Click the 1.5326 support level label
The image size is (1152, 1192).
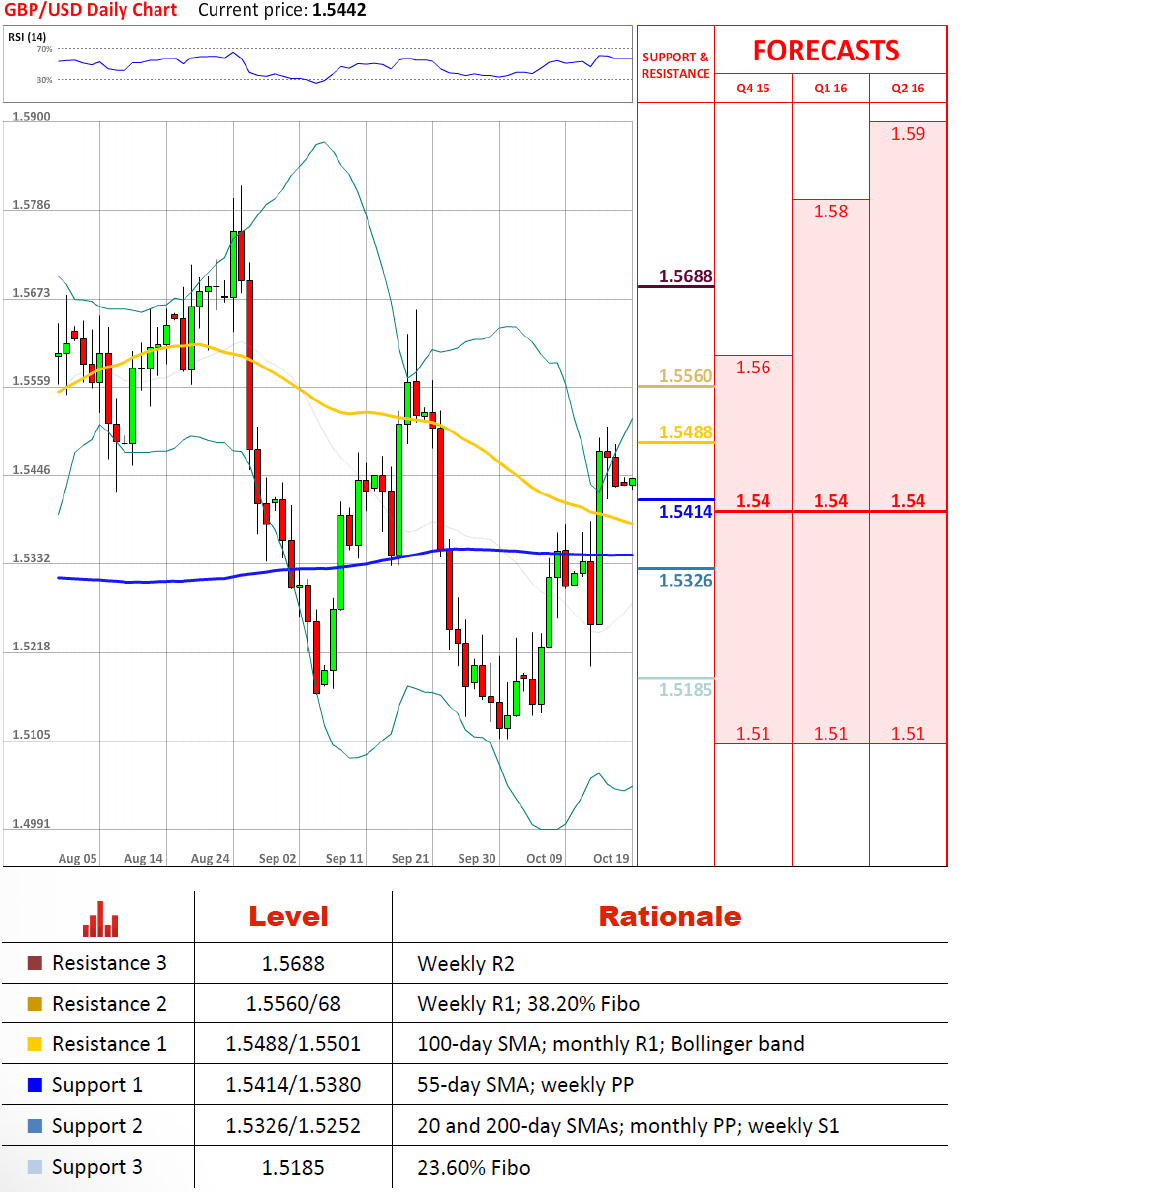685,581
